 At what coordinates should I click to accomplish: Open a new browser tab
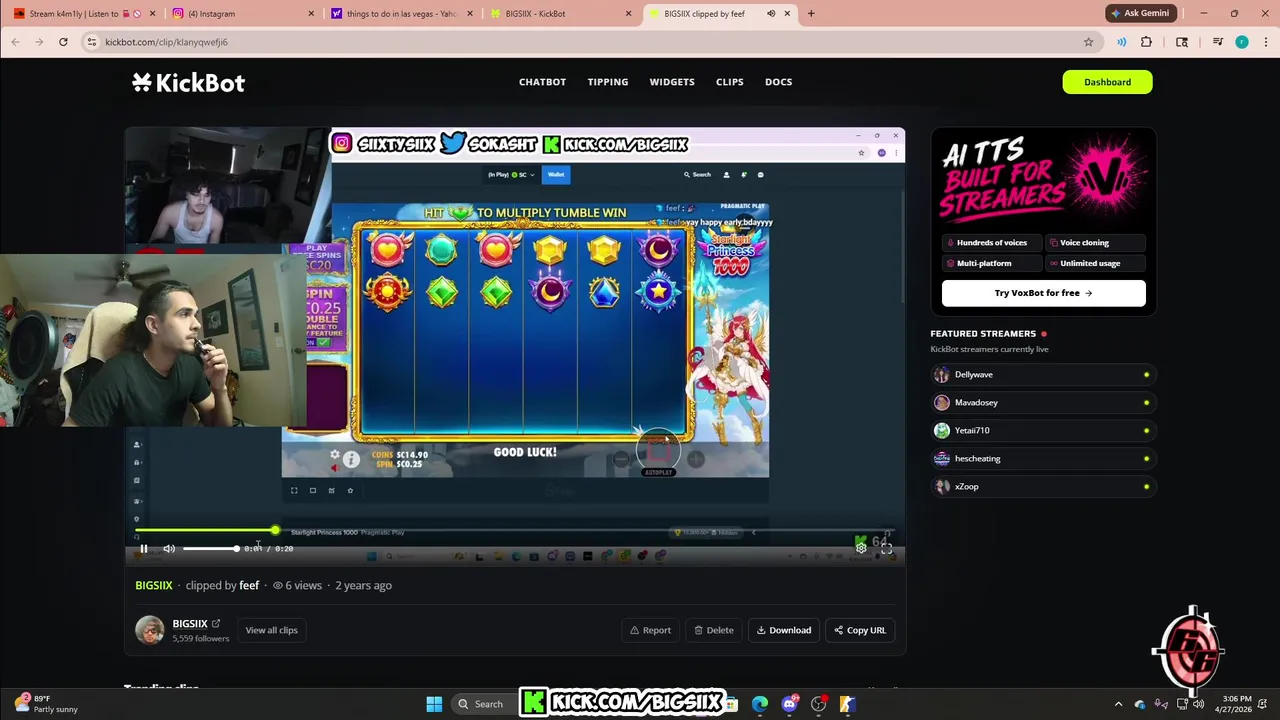point(811,14)
